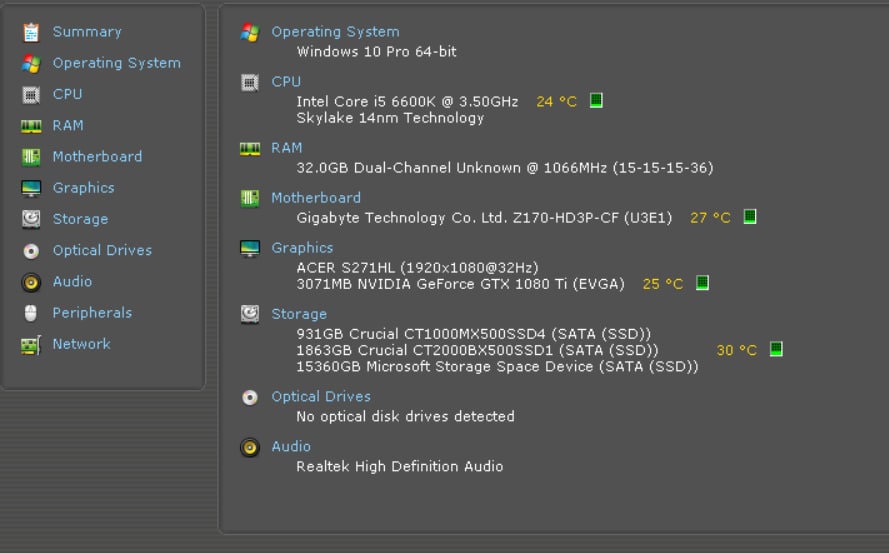889x553 pixels.
Task: Click the Audio speaker icon in sidebar
Action: pos(31,282)
